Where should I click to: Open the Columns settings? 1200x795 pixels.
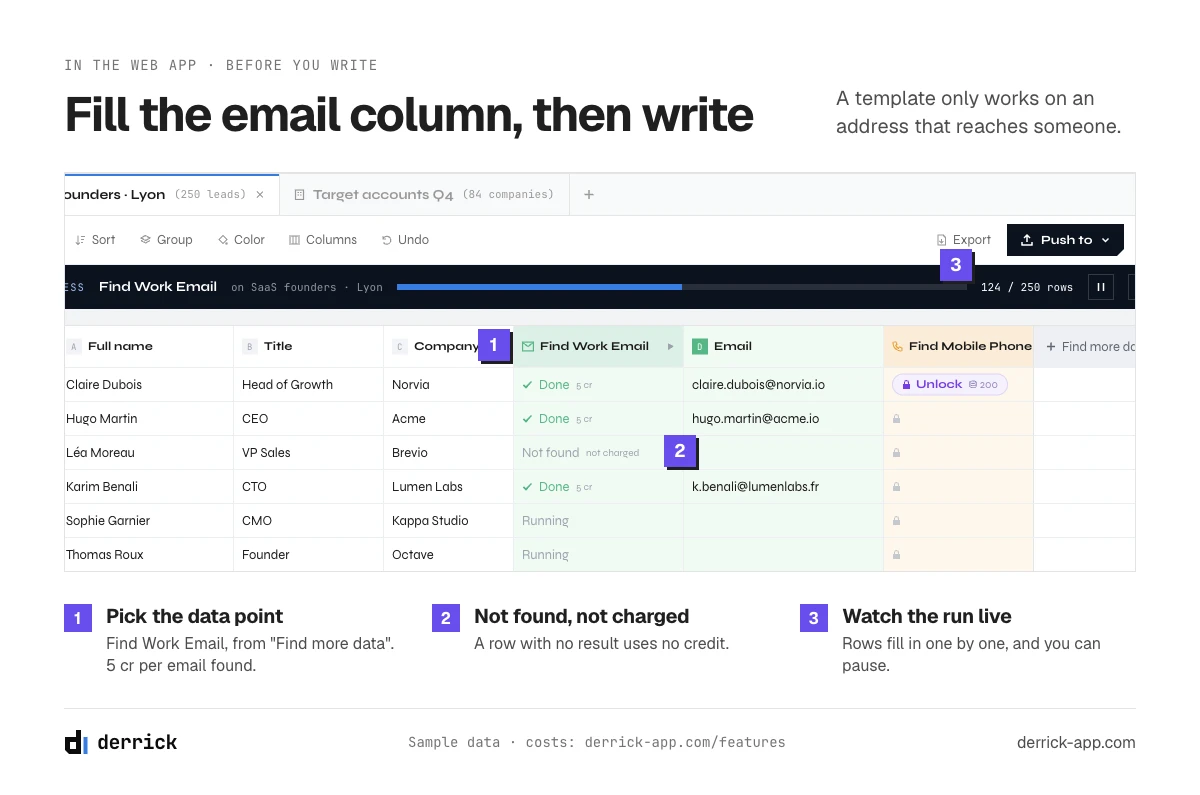point(323,240)
